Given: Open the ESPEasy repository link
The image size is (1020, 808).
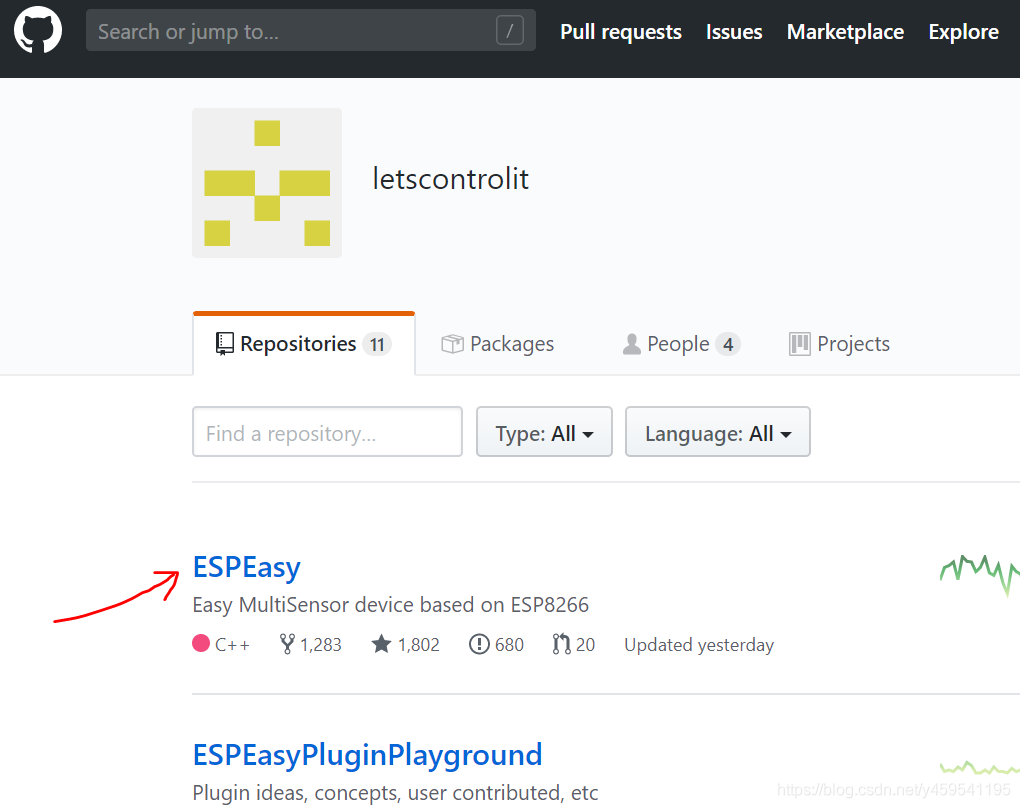Looking at the screenshot, I should pos(247,567).
